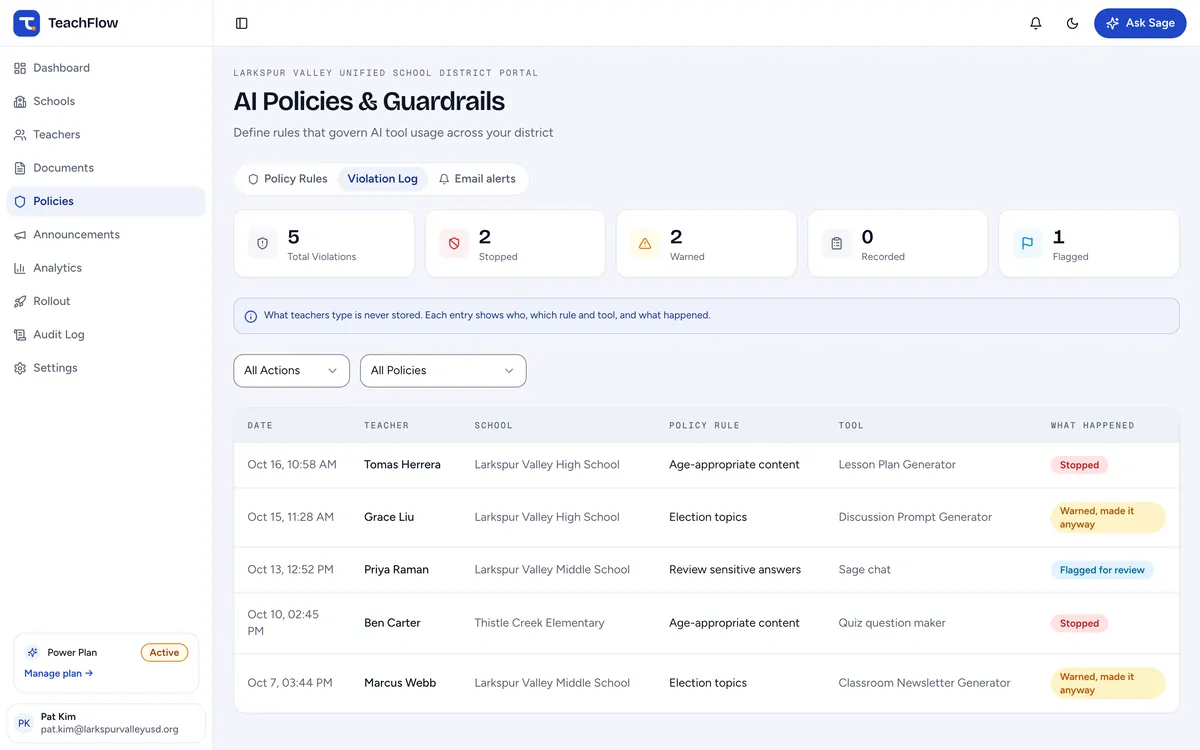Switch to the Email alerts tab
The height and width of the screenshot is (750, 1200).
tap(477, 179)
